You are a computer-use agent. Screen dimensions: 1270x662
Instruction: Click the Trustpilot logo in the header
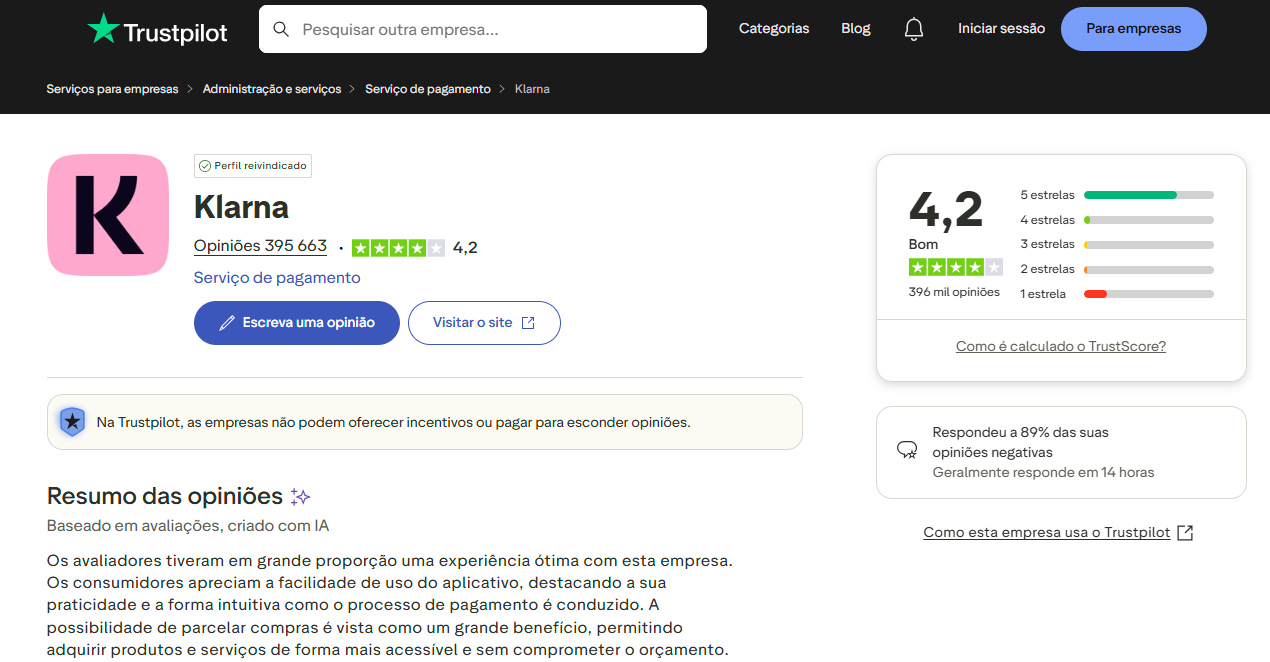tap(158, 30)
